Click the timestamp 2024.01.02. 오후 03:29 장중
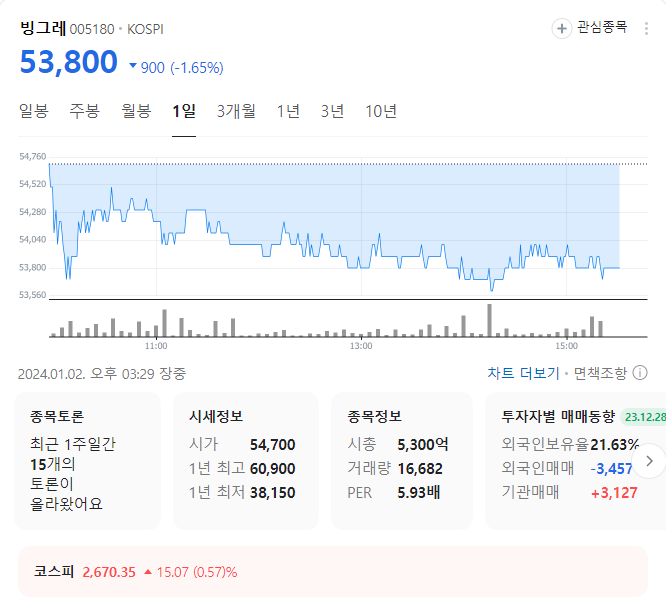Viewport: 666px width, 608px height. click(102, 374)
